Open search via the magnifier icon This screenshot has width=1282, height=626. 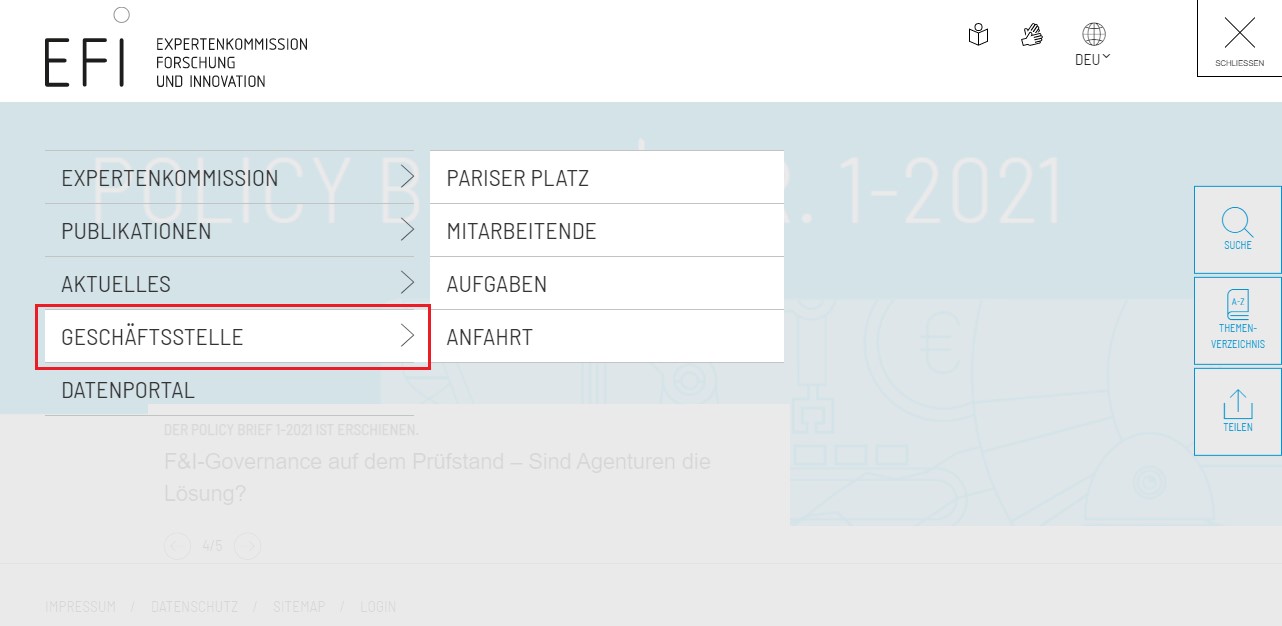tap(1237, 229)
